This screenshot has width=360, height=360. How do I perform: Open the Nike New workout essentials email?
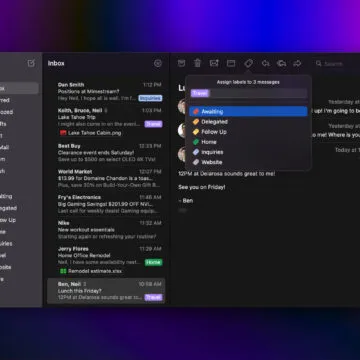pos(106,230)
